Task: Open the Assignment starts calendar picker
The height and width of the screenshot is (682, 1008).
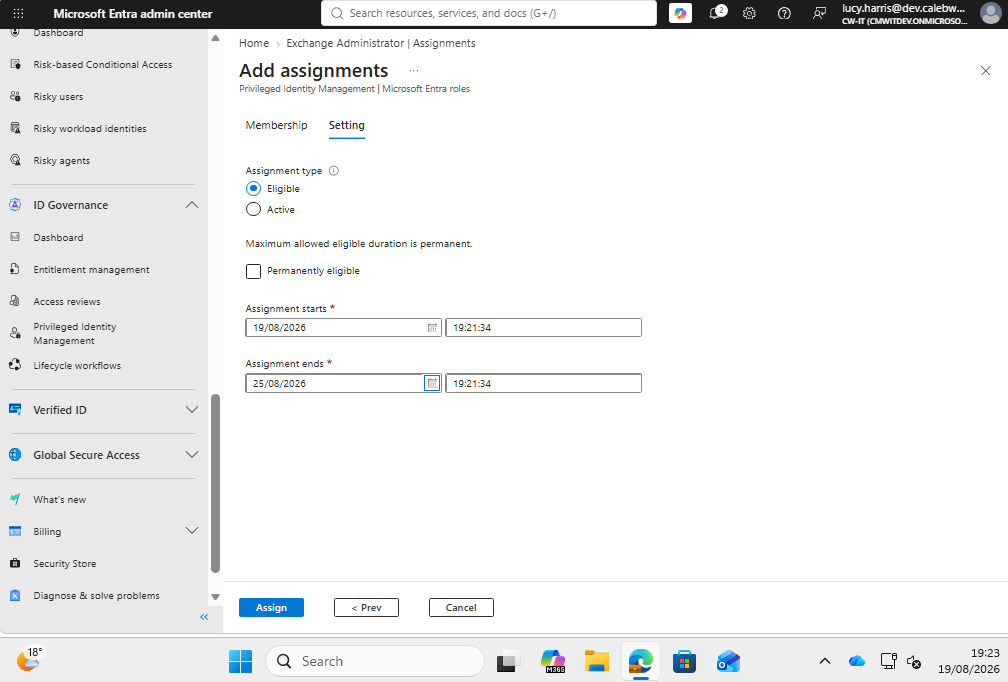Action: click(432, 328)
